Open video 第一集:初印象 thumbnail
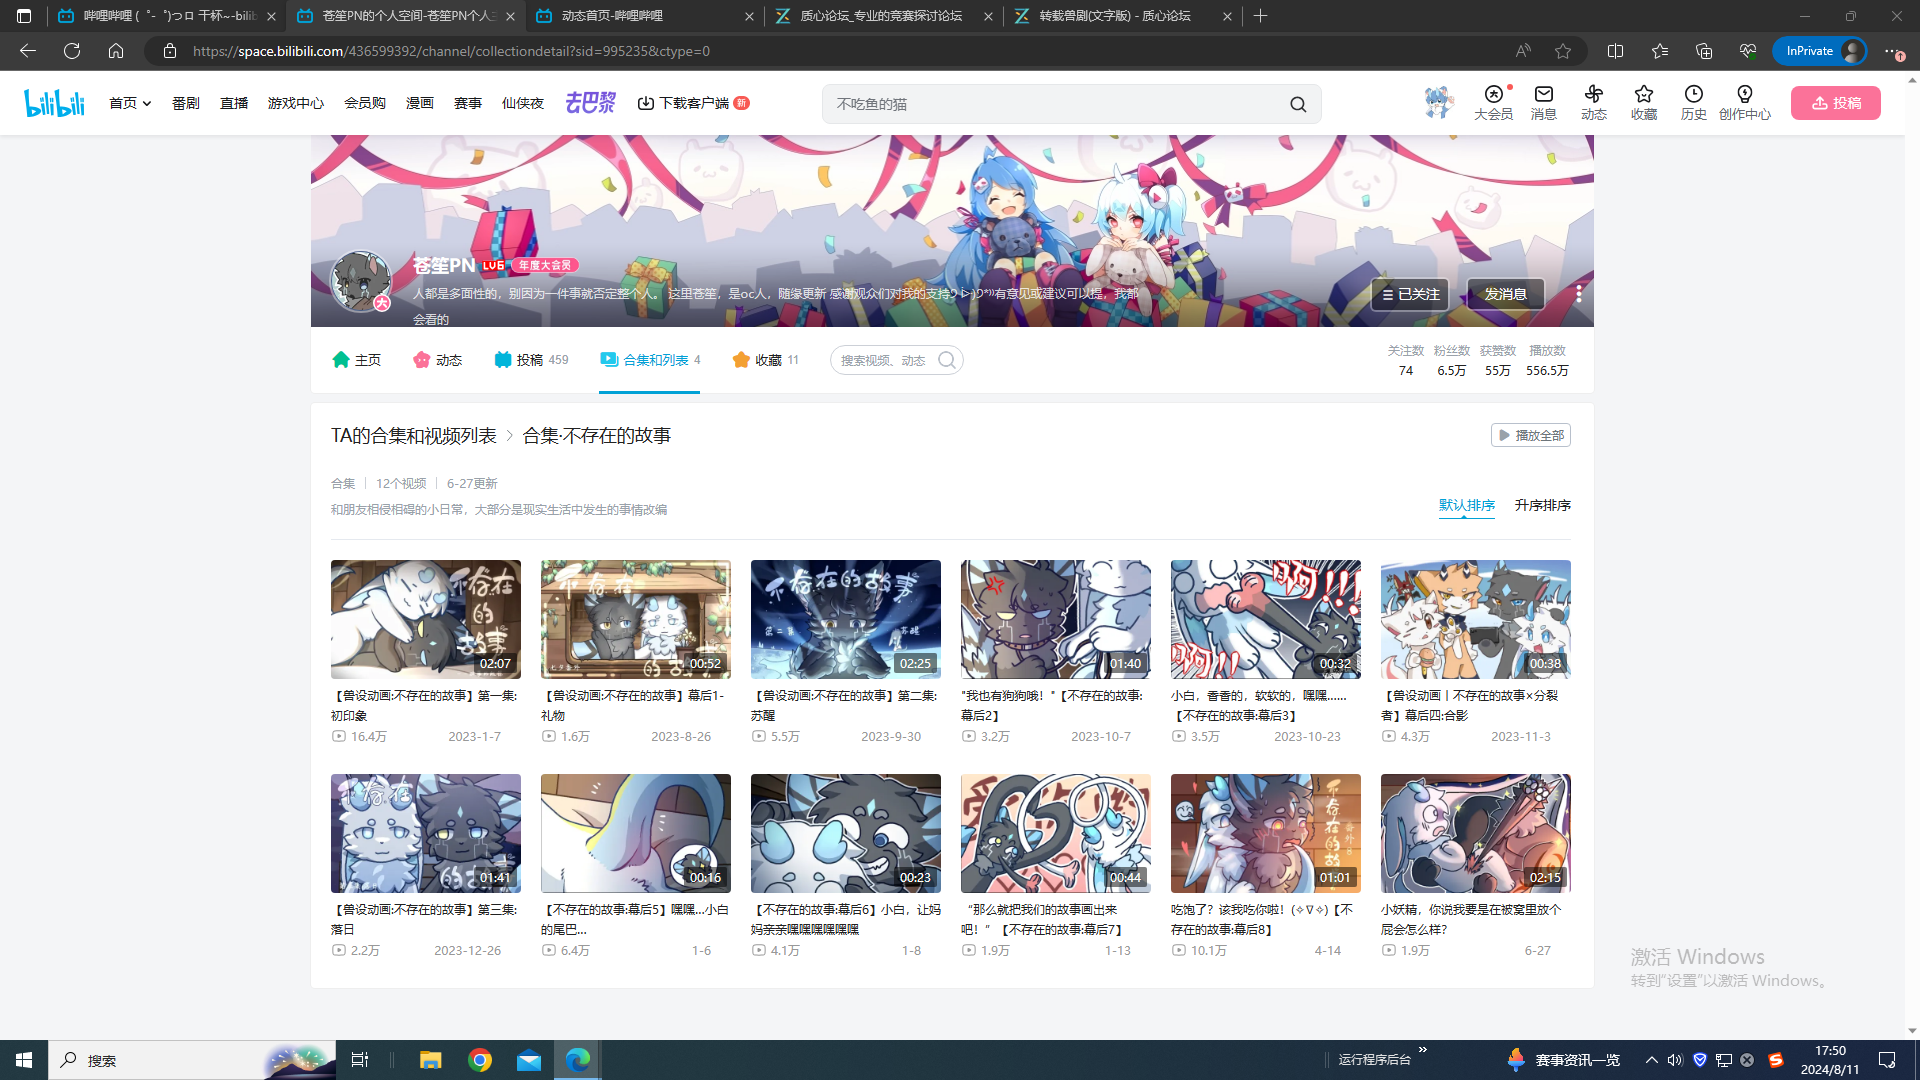Screen dimensions: 1920x1080 point(426,619)
